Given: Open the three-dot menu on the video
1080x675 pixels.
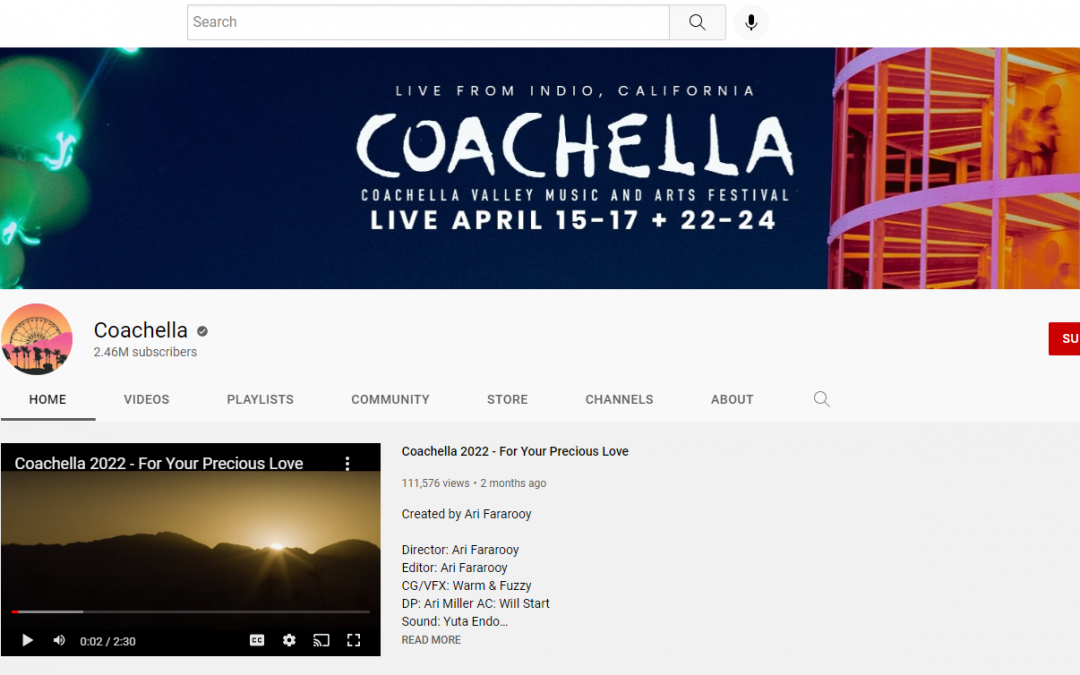Looking at the screenshot, I should pos(347,463).
